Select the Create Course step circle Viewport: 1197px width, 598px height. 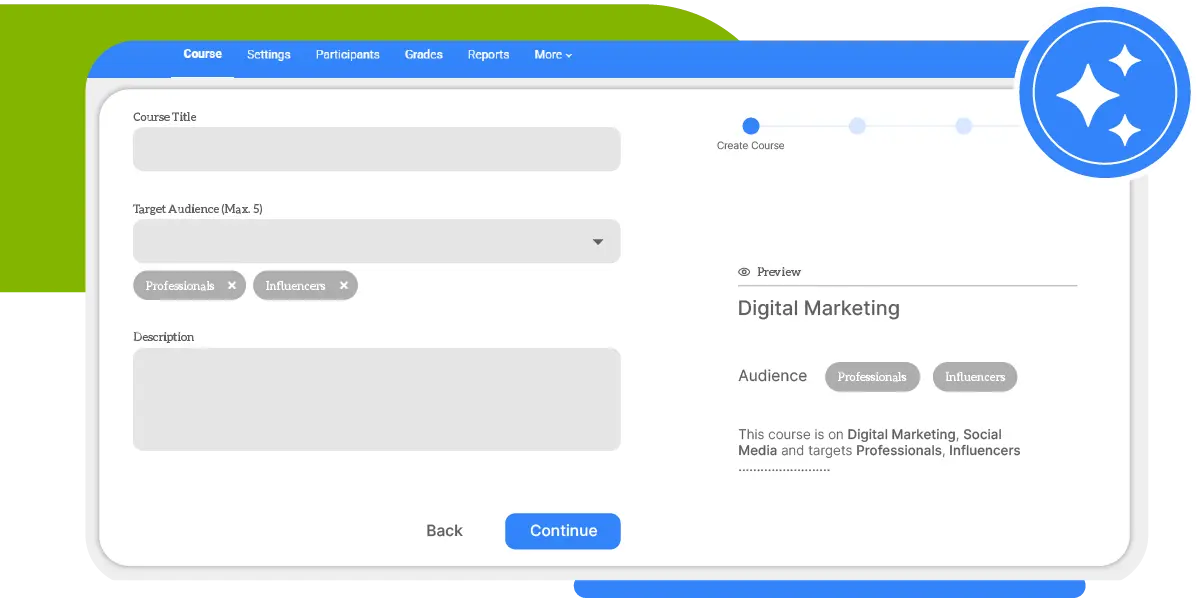[x=751, y=126]
